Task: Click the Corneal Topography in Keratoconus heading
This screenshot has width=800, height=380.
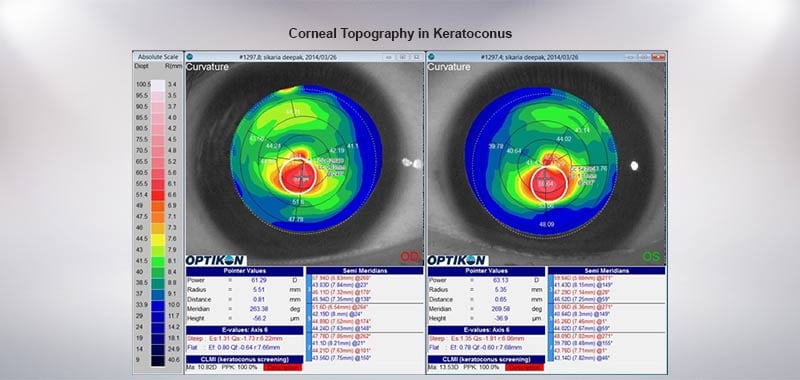Action: coord(400,34)
